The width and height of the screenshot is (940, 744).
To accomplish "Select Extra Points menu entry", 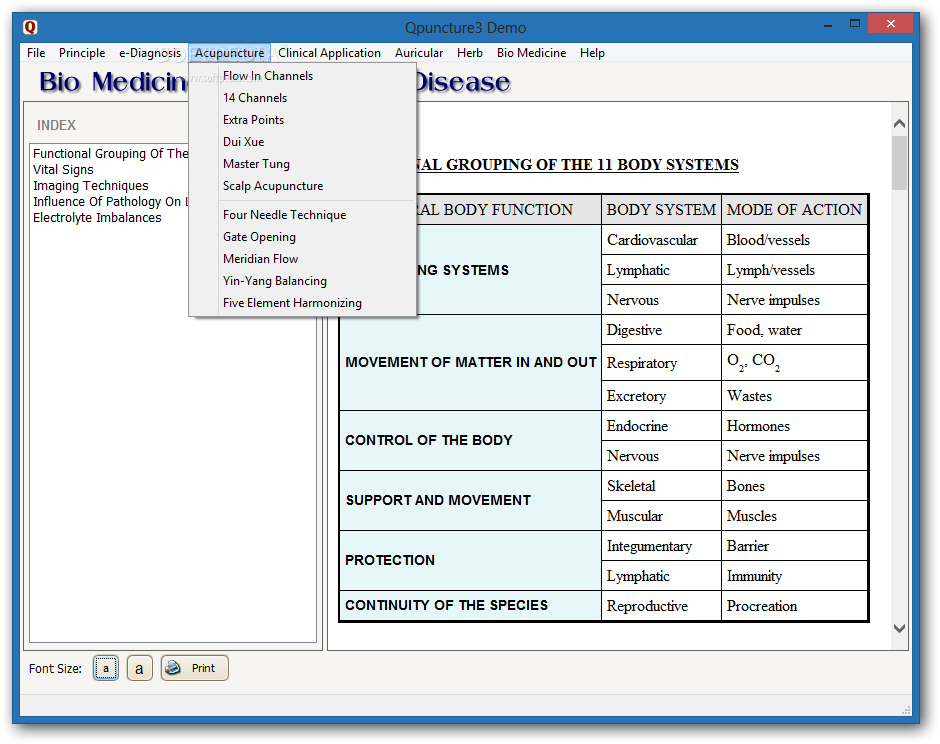I will click(303, 120).
